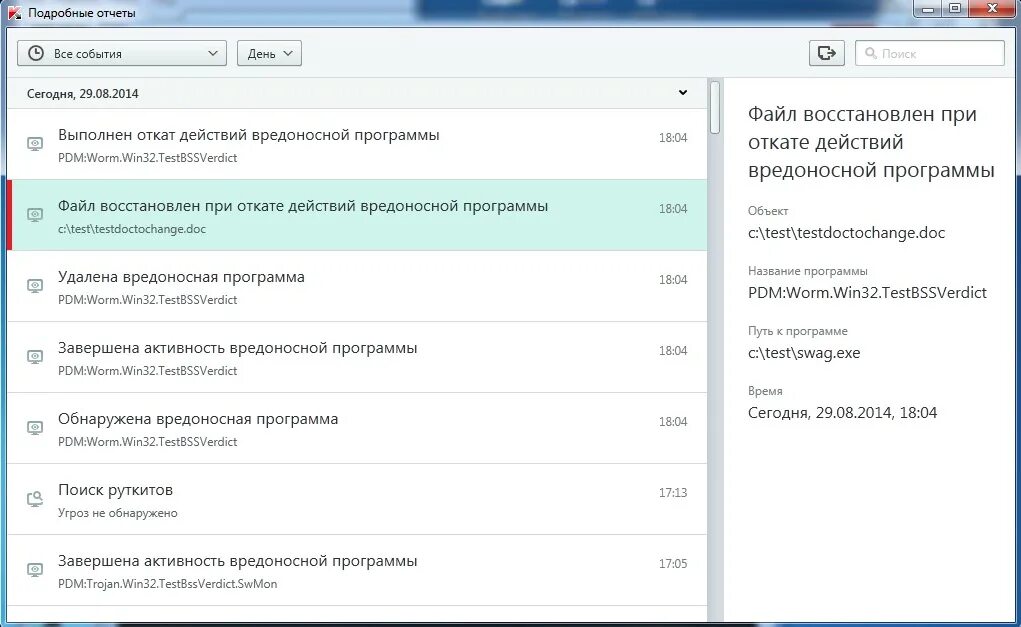Select 'Обнаружена вредоносная программа' event
Viewport: 1021px width, 627px height.
[357, 428]
